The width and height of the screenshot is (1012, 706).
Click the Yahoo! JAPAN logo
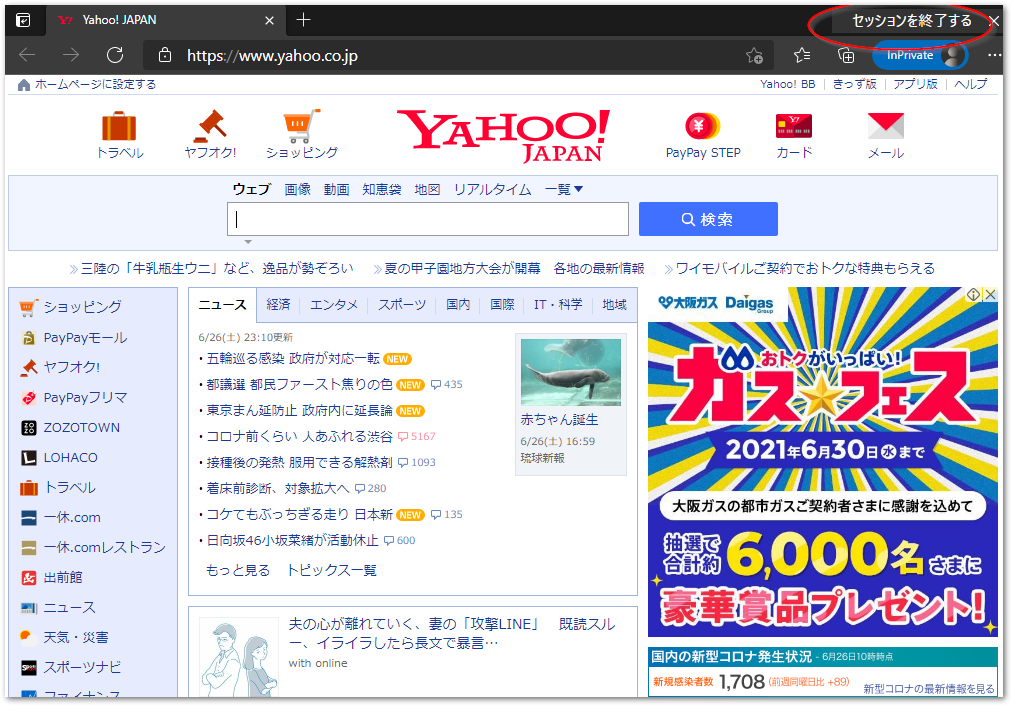tap(503, 136)
